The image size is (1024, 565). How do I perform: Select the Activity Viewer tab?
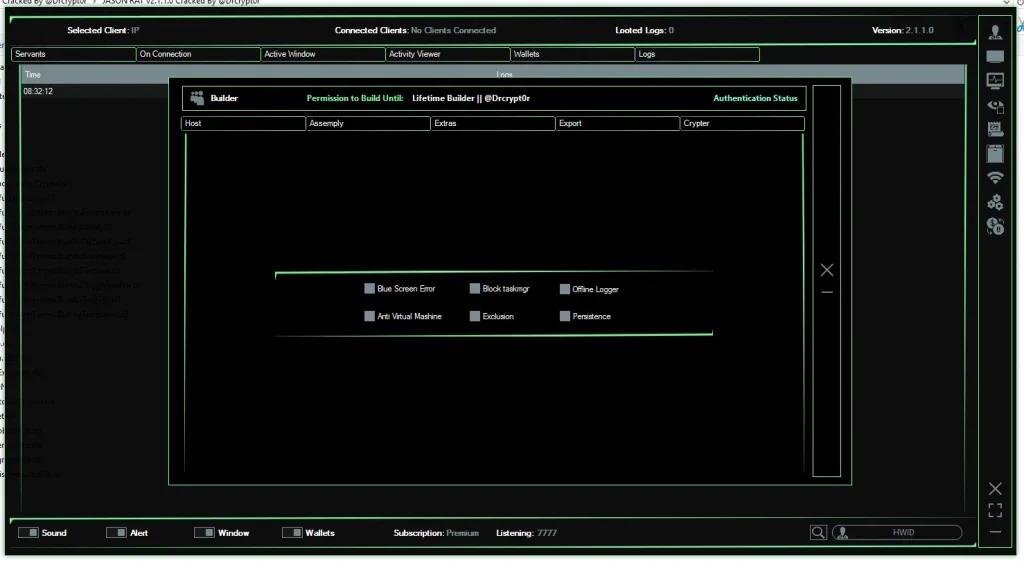pyautogui.click(x=447, y=54)
